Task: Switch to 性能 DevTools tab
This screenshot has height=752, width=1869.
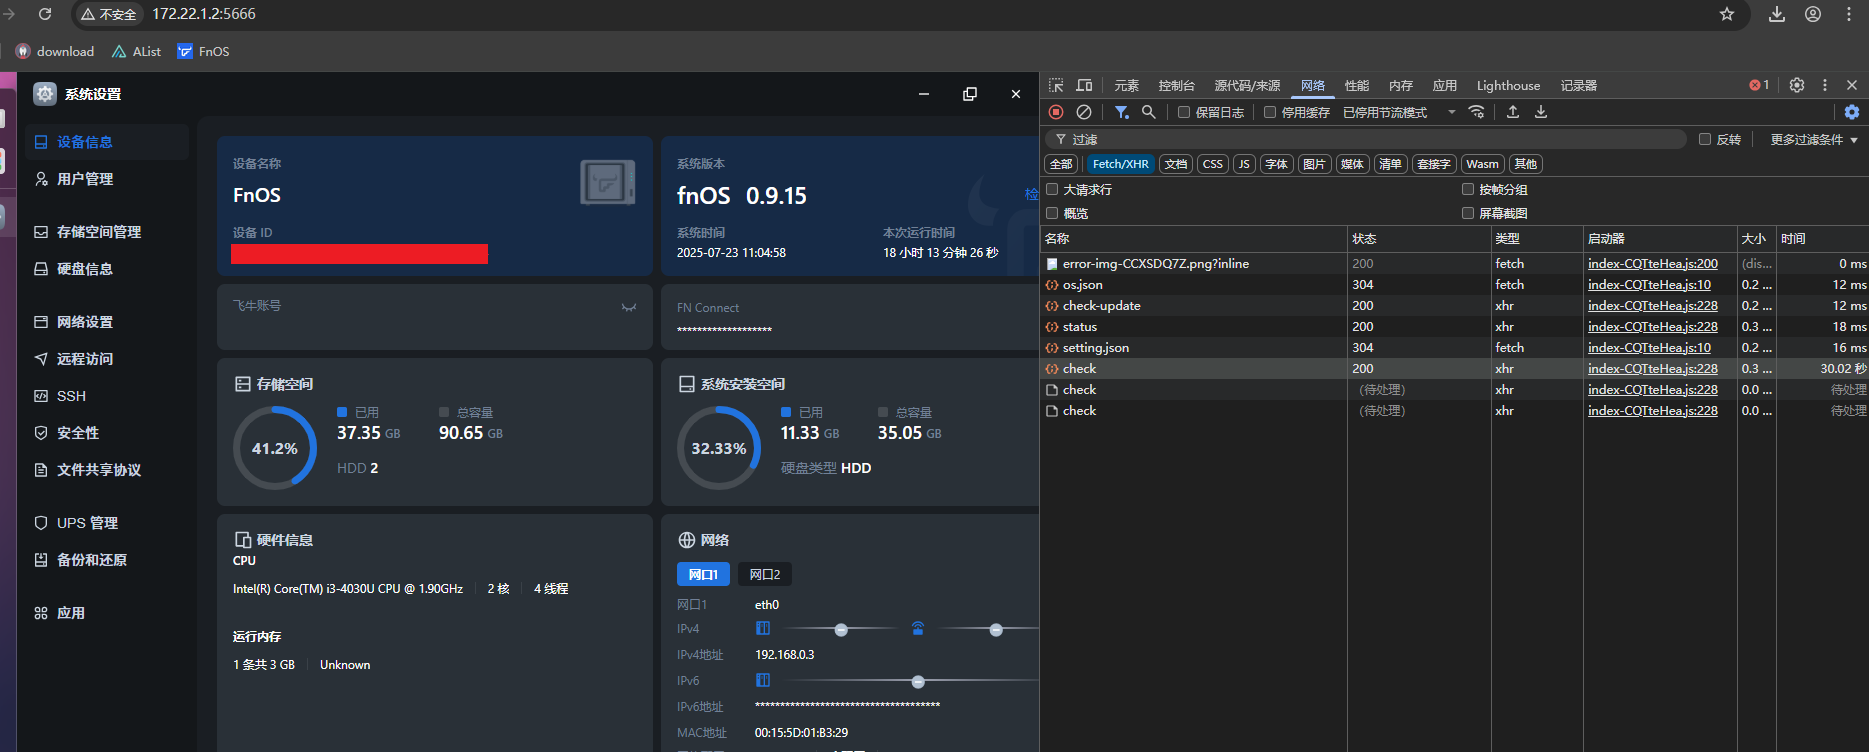Action: click(1357, 85)
